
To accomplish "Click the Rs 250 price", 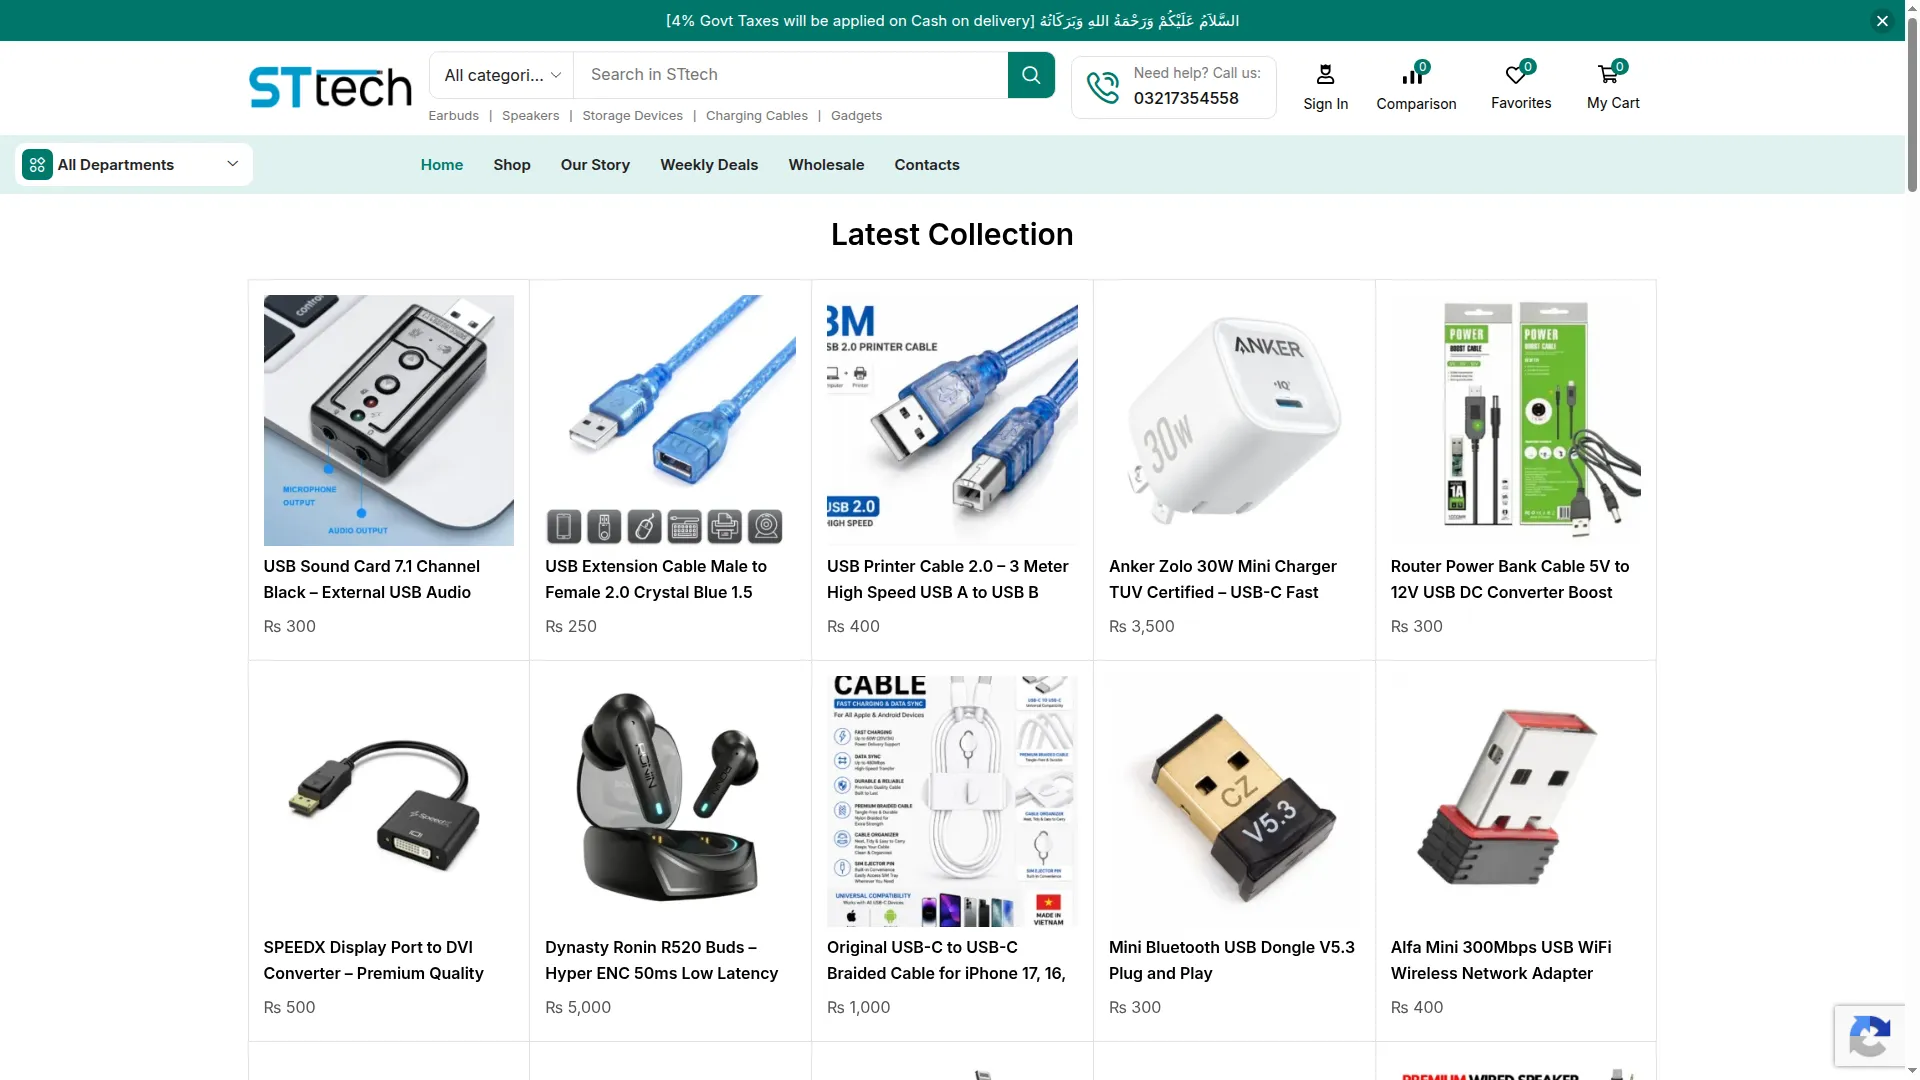I will click(571, 627).
